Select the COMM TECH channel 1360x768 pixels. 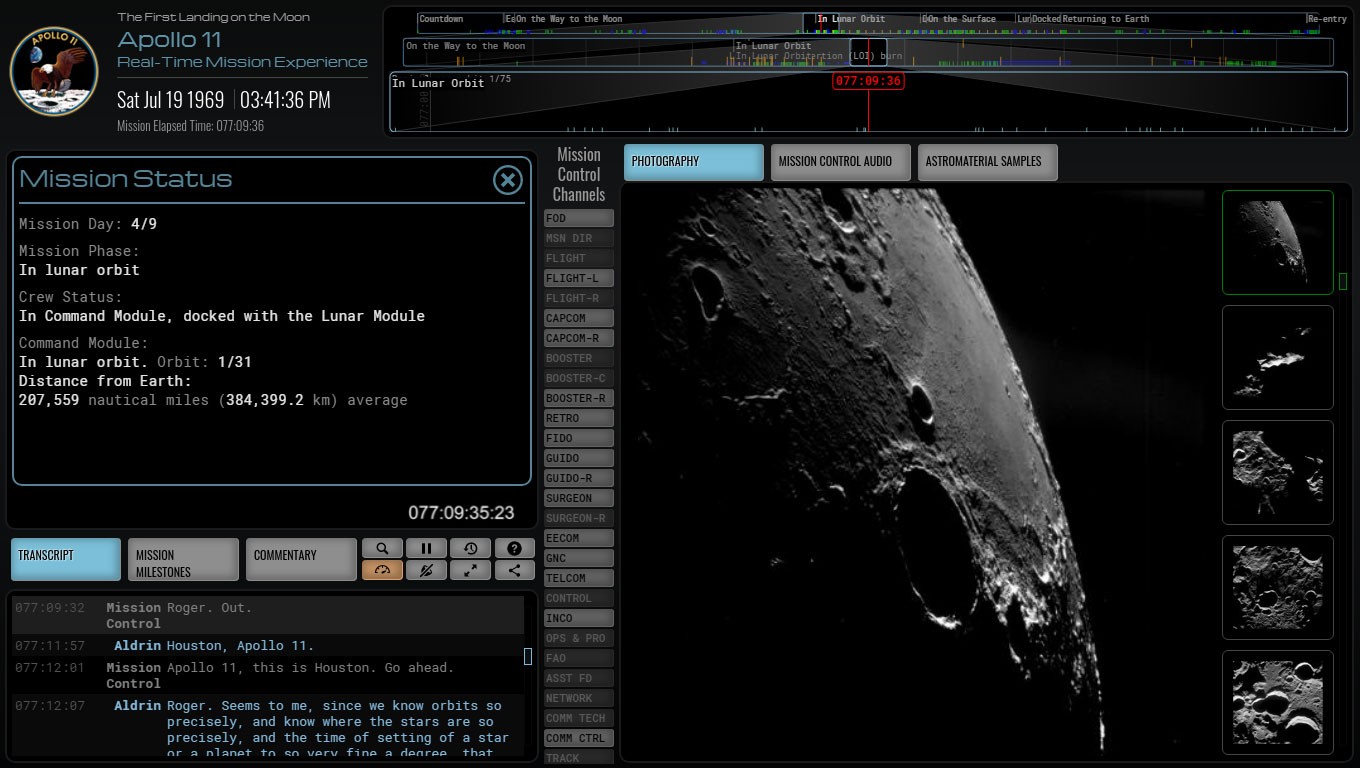point(579,718)
